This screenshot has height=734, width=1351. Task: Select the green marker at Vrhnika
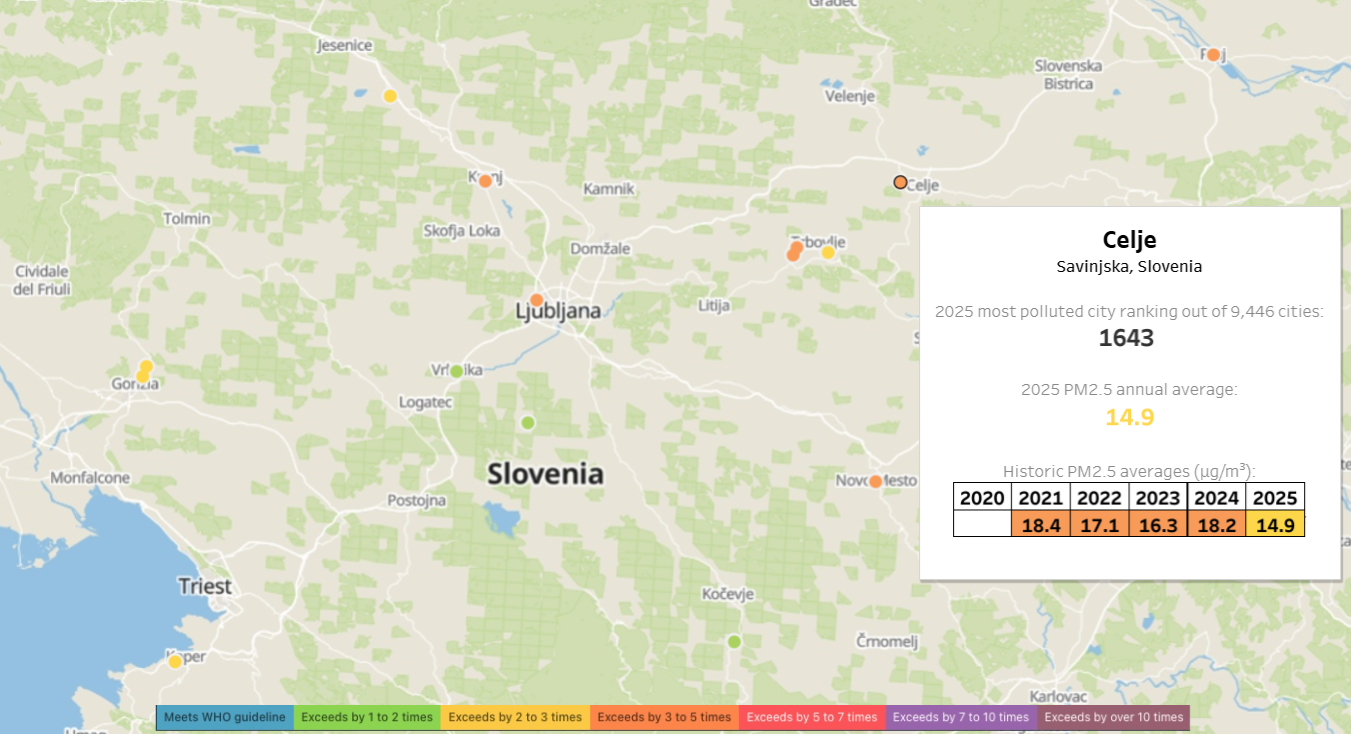tap(456, 371)
